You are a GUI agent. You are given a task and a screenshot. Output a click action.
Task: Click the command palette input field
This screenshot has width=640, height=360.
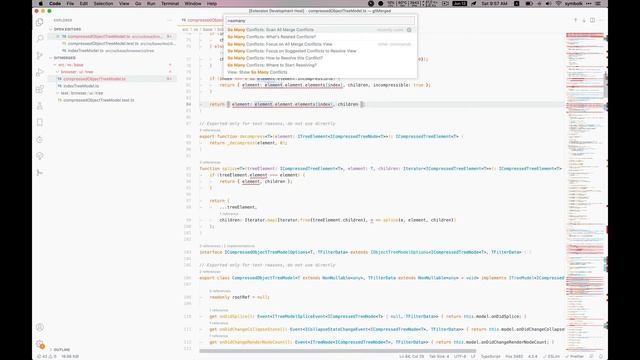(x=320, y=20)
